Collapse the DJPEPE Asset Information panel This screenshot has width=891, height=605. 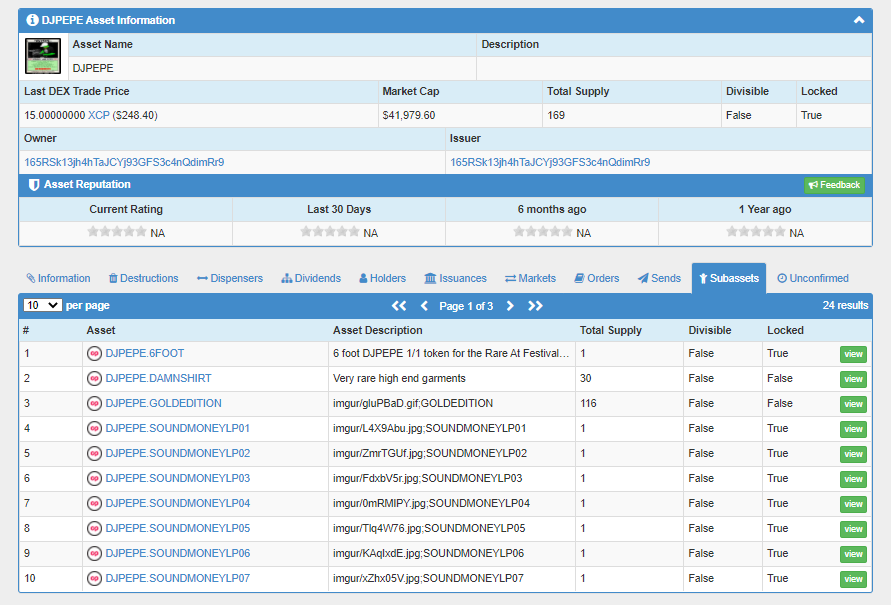pos(858,20)
